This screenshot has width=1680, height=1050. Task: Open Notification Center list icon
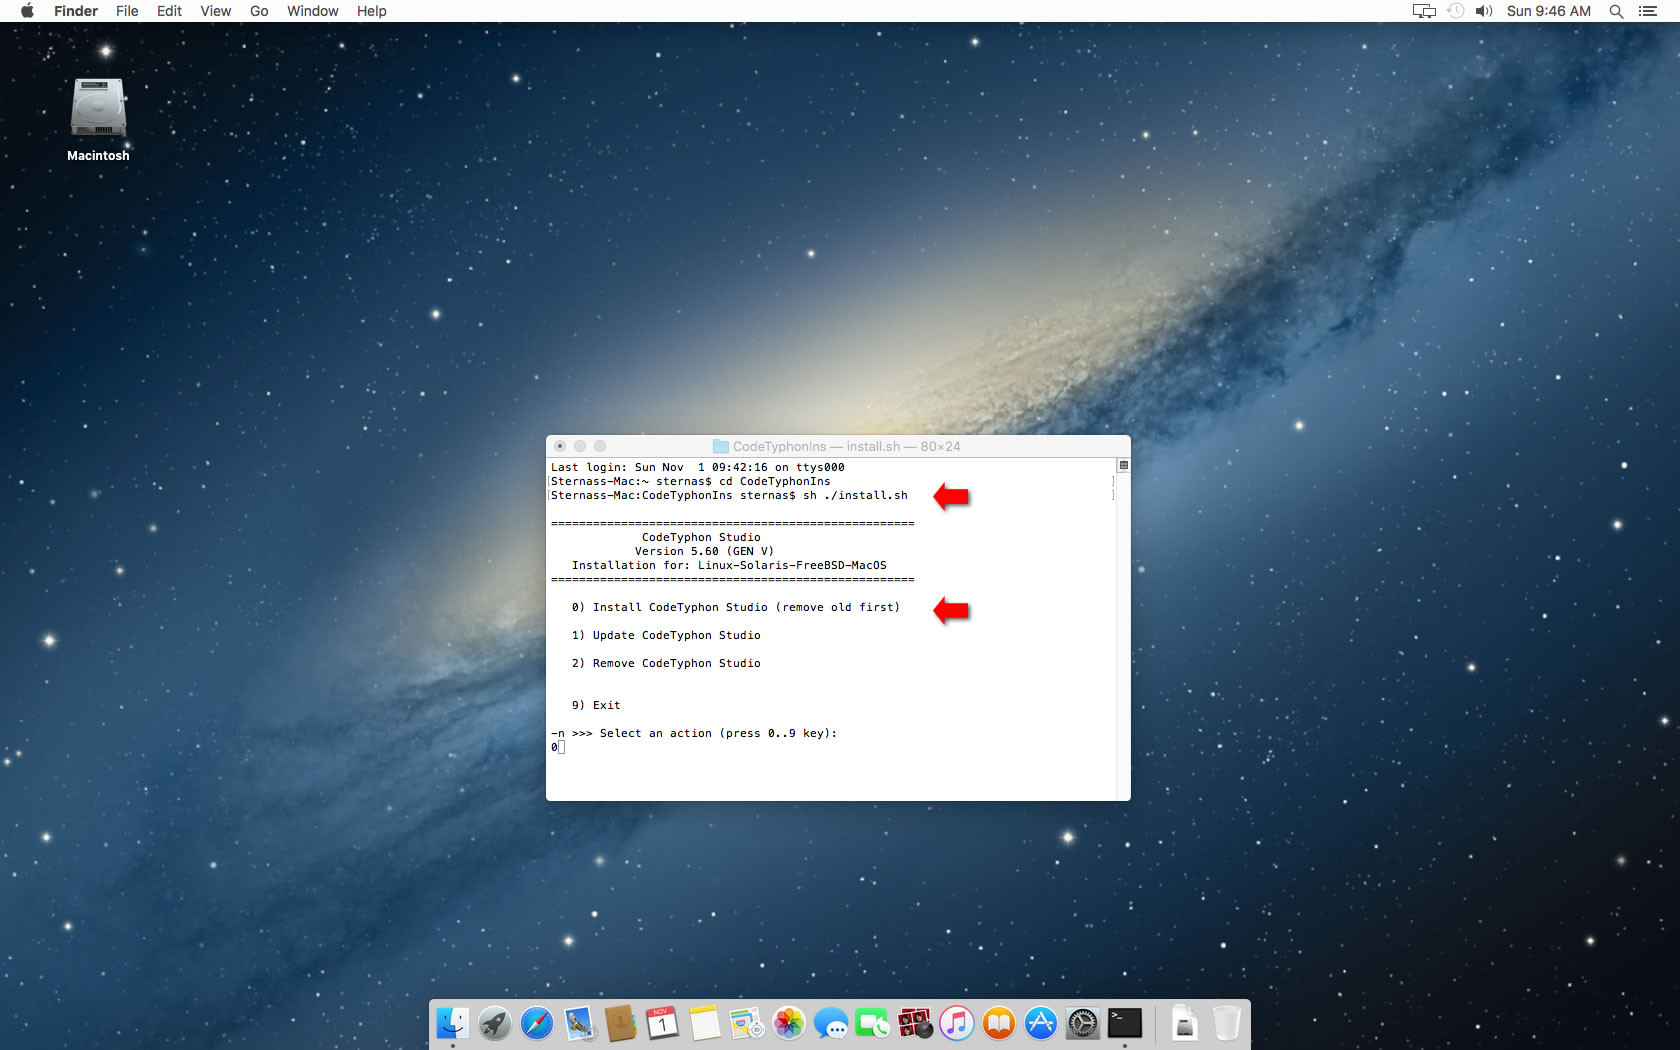pos(1648,11)
